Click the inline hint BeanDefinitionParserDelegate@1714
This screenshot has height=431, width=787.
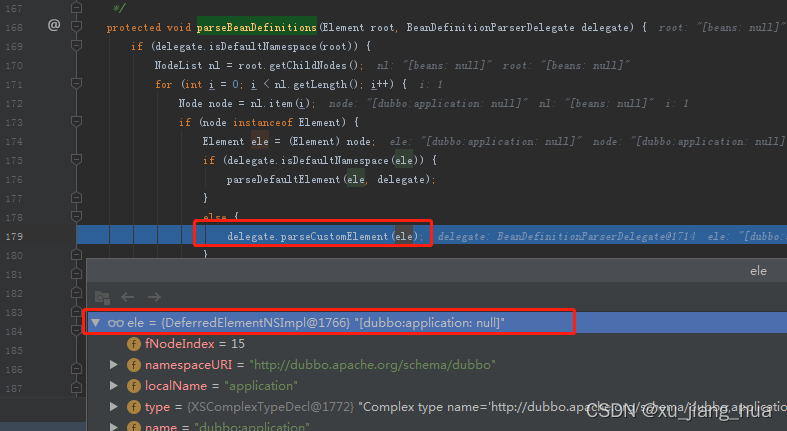596,236
